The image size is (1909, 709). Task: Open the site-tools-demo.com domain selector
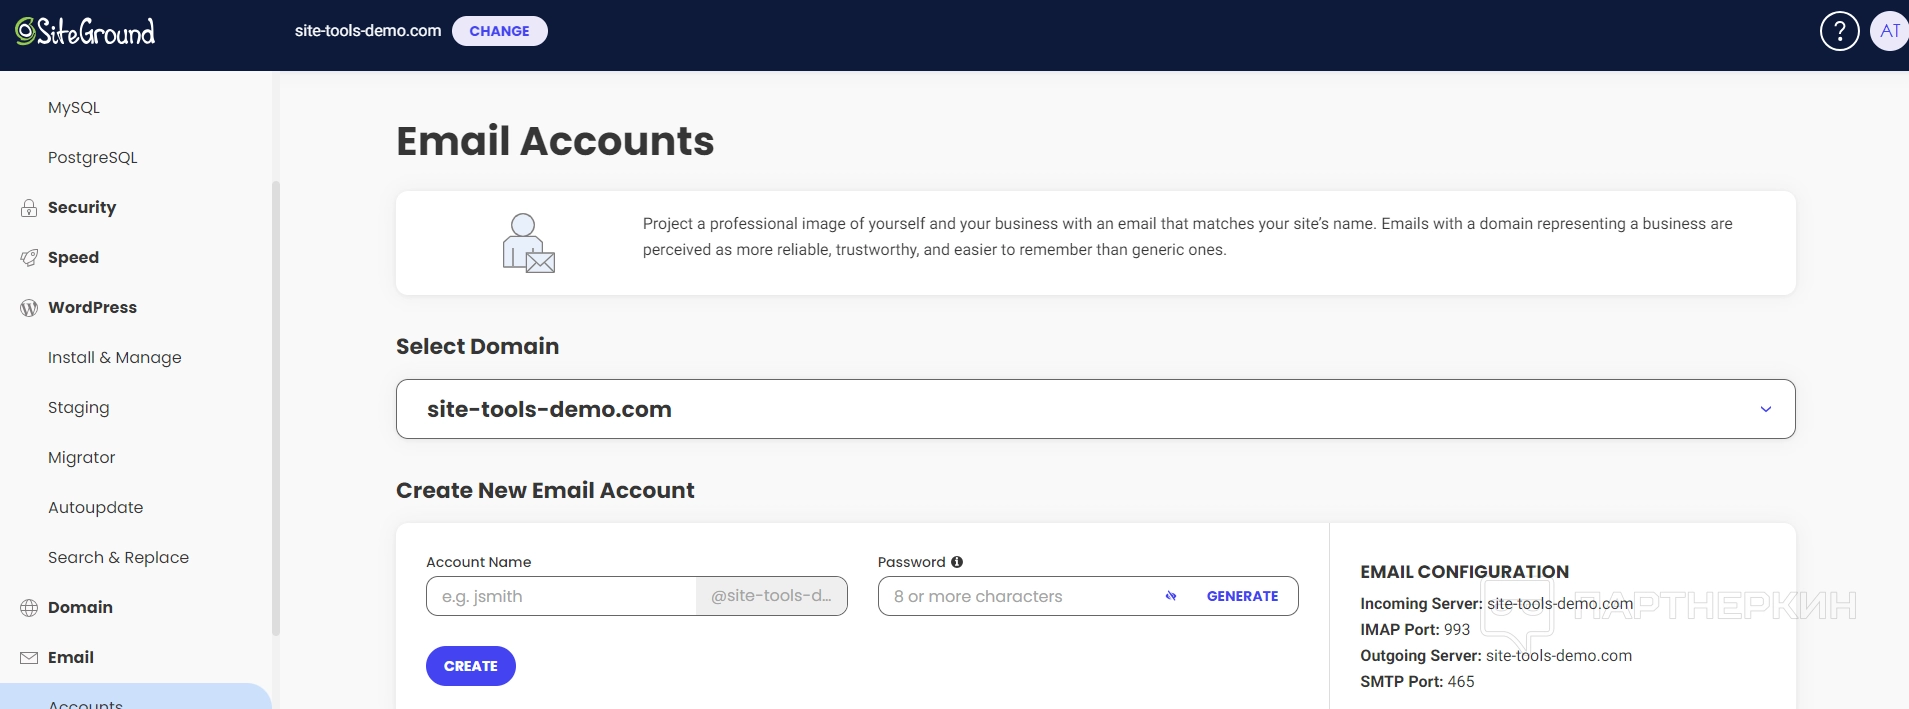[x=1095, y=409]
